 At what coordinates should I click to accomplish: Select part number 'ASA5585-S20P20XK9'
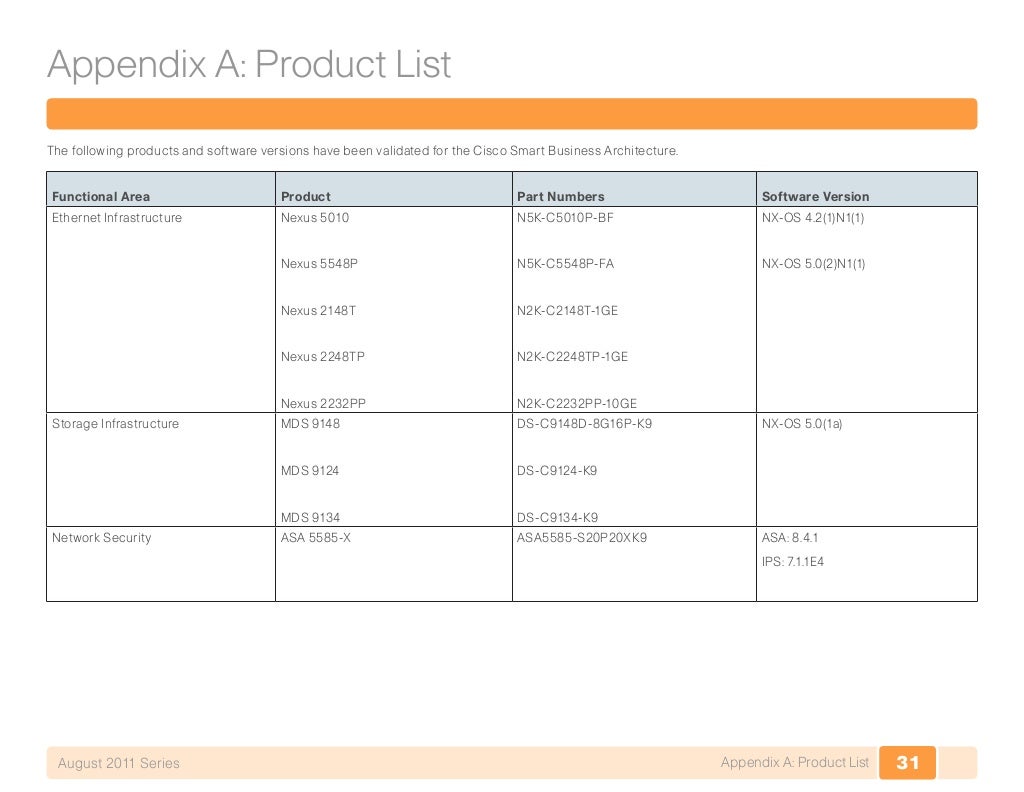[582, 538]
